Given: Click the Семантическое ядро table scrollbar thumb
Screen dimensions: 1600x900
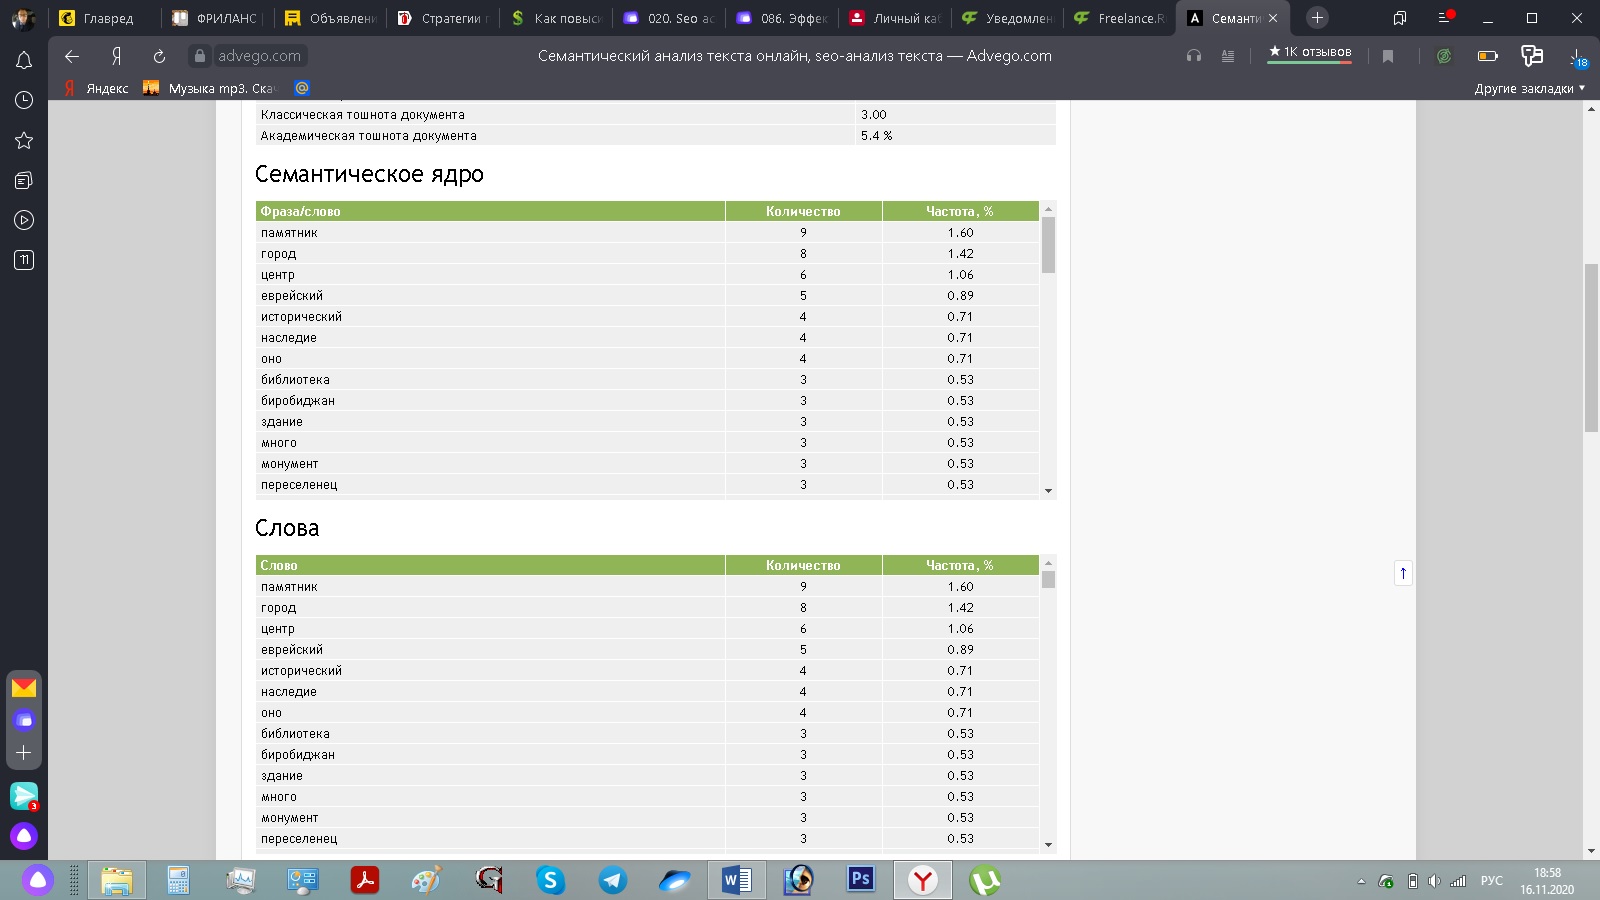Looking at the screenshot, I should [1048, 245].
